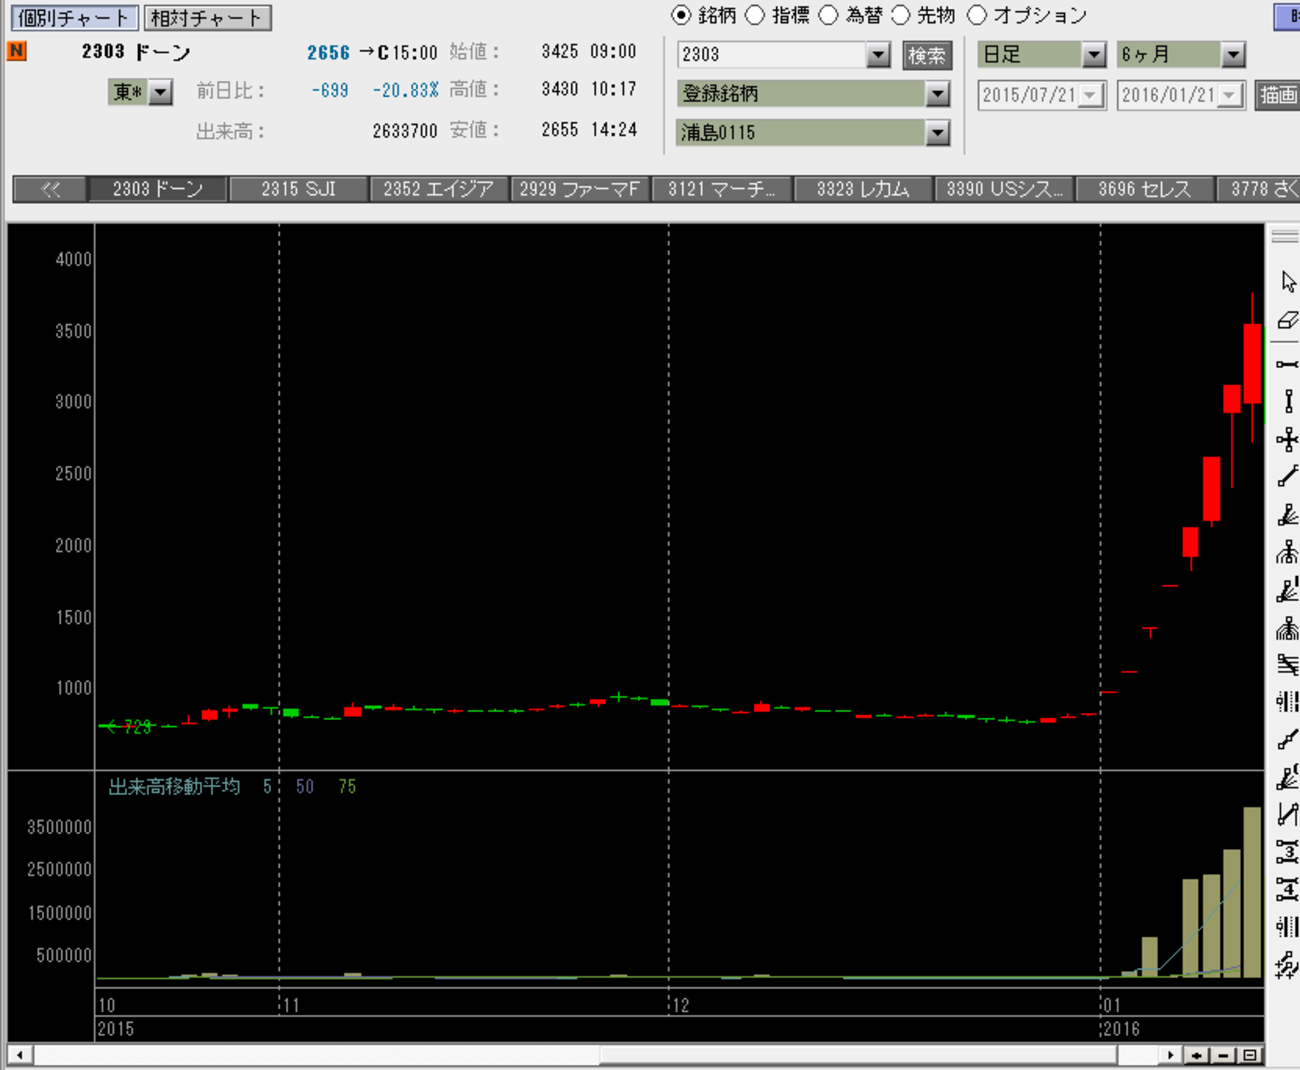Choose the horizontal line drawing tool
This screenshot has height=1070, width=1300.
(1288, 364)
